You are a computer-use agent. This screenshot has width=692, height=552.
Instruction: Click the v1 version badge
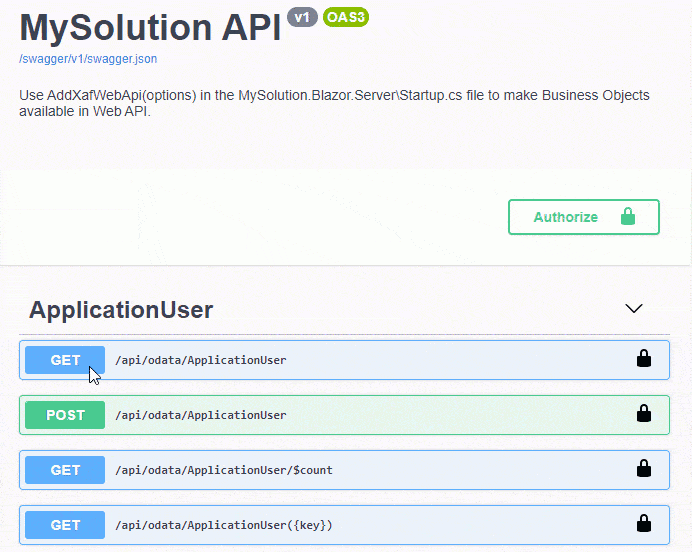click(x=302, y=17)
